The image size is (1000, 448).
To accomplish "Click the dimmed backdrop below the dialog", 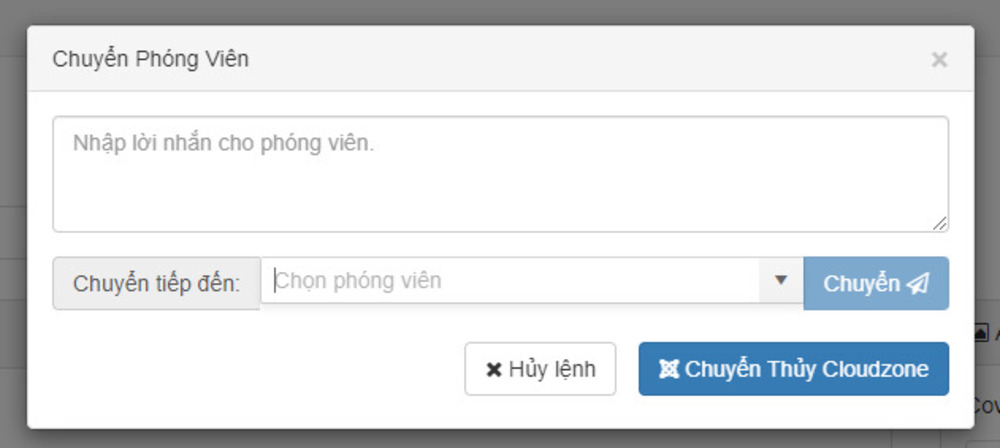I will 500,439.
